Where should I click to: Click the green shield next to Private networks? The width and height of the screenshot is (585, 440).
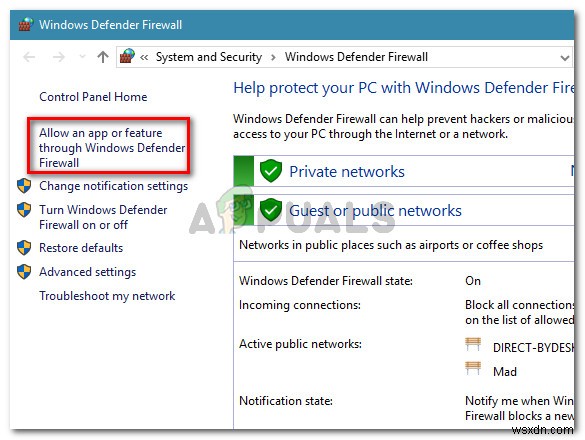[271, 171]
